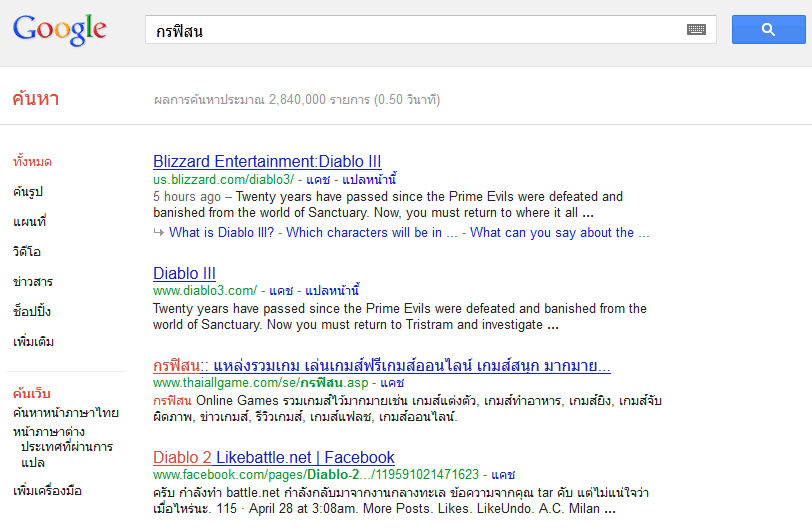Click www.facebook.com/pages/Diablo-2 green URL
The image size is (812, 528).
coord(316,475)
